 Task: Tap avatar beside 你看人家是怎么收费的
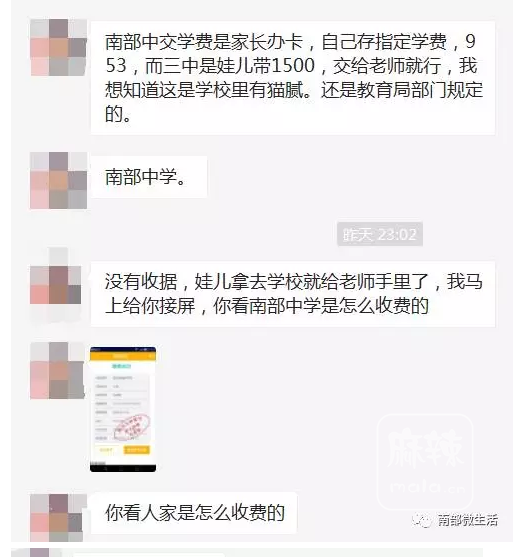(58, 517)
